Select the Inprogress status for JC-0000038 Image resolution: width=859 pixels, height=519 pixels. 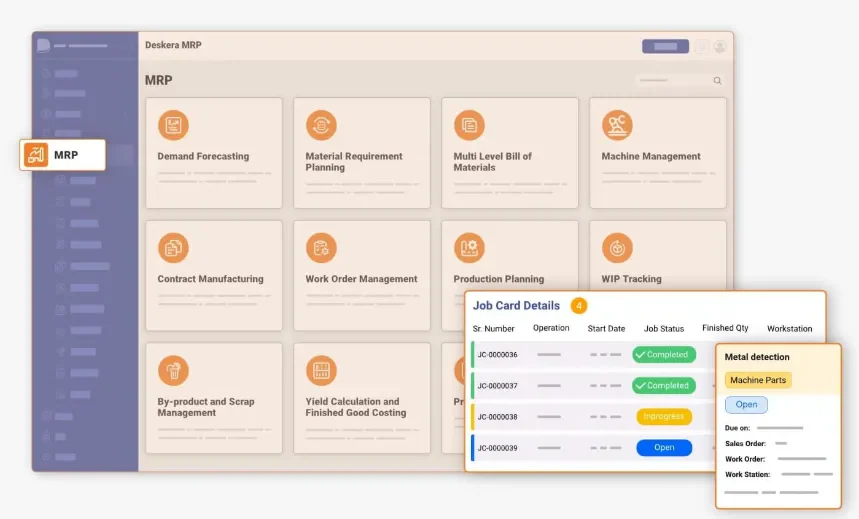[664, 417]
